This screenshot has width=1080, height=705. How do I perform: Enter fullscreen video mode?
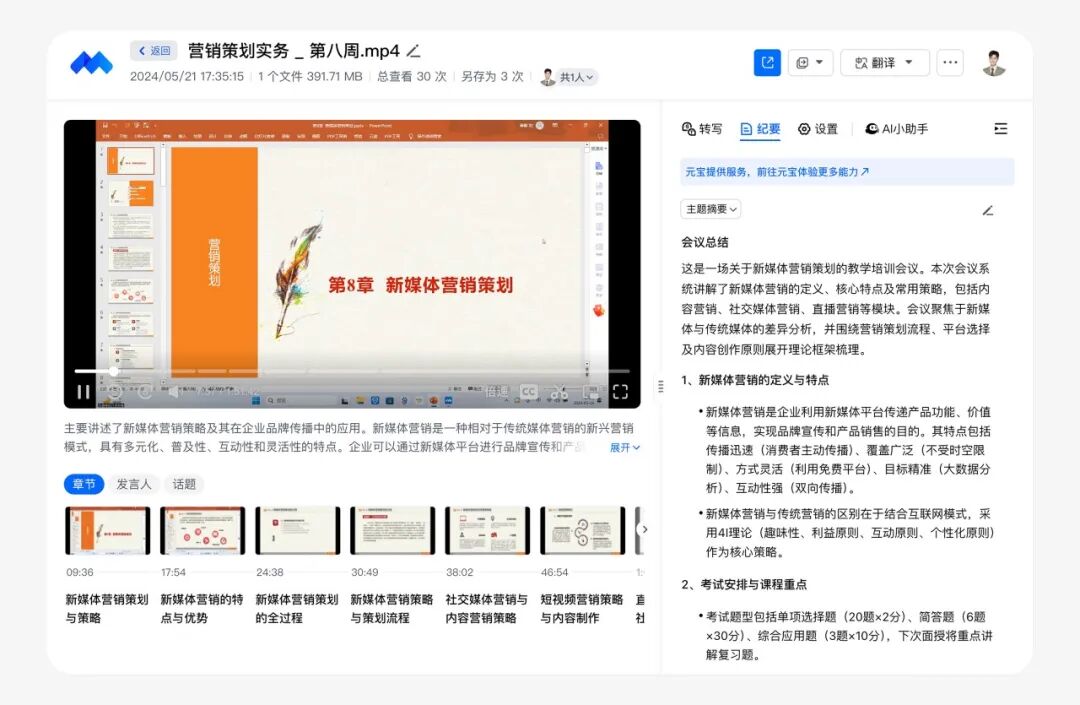(x=620, y=392)
